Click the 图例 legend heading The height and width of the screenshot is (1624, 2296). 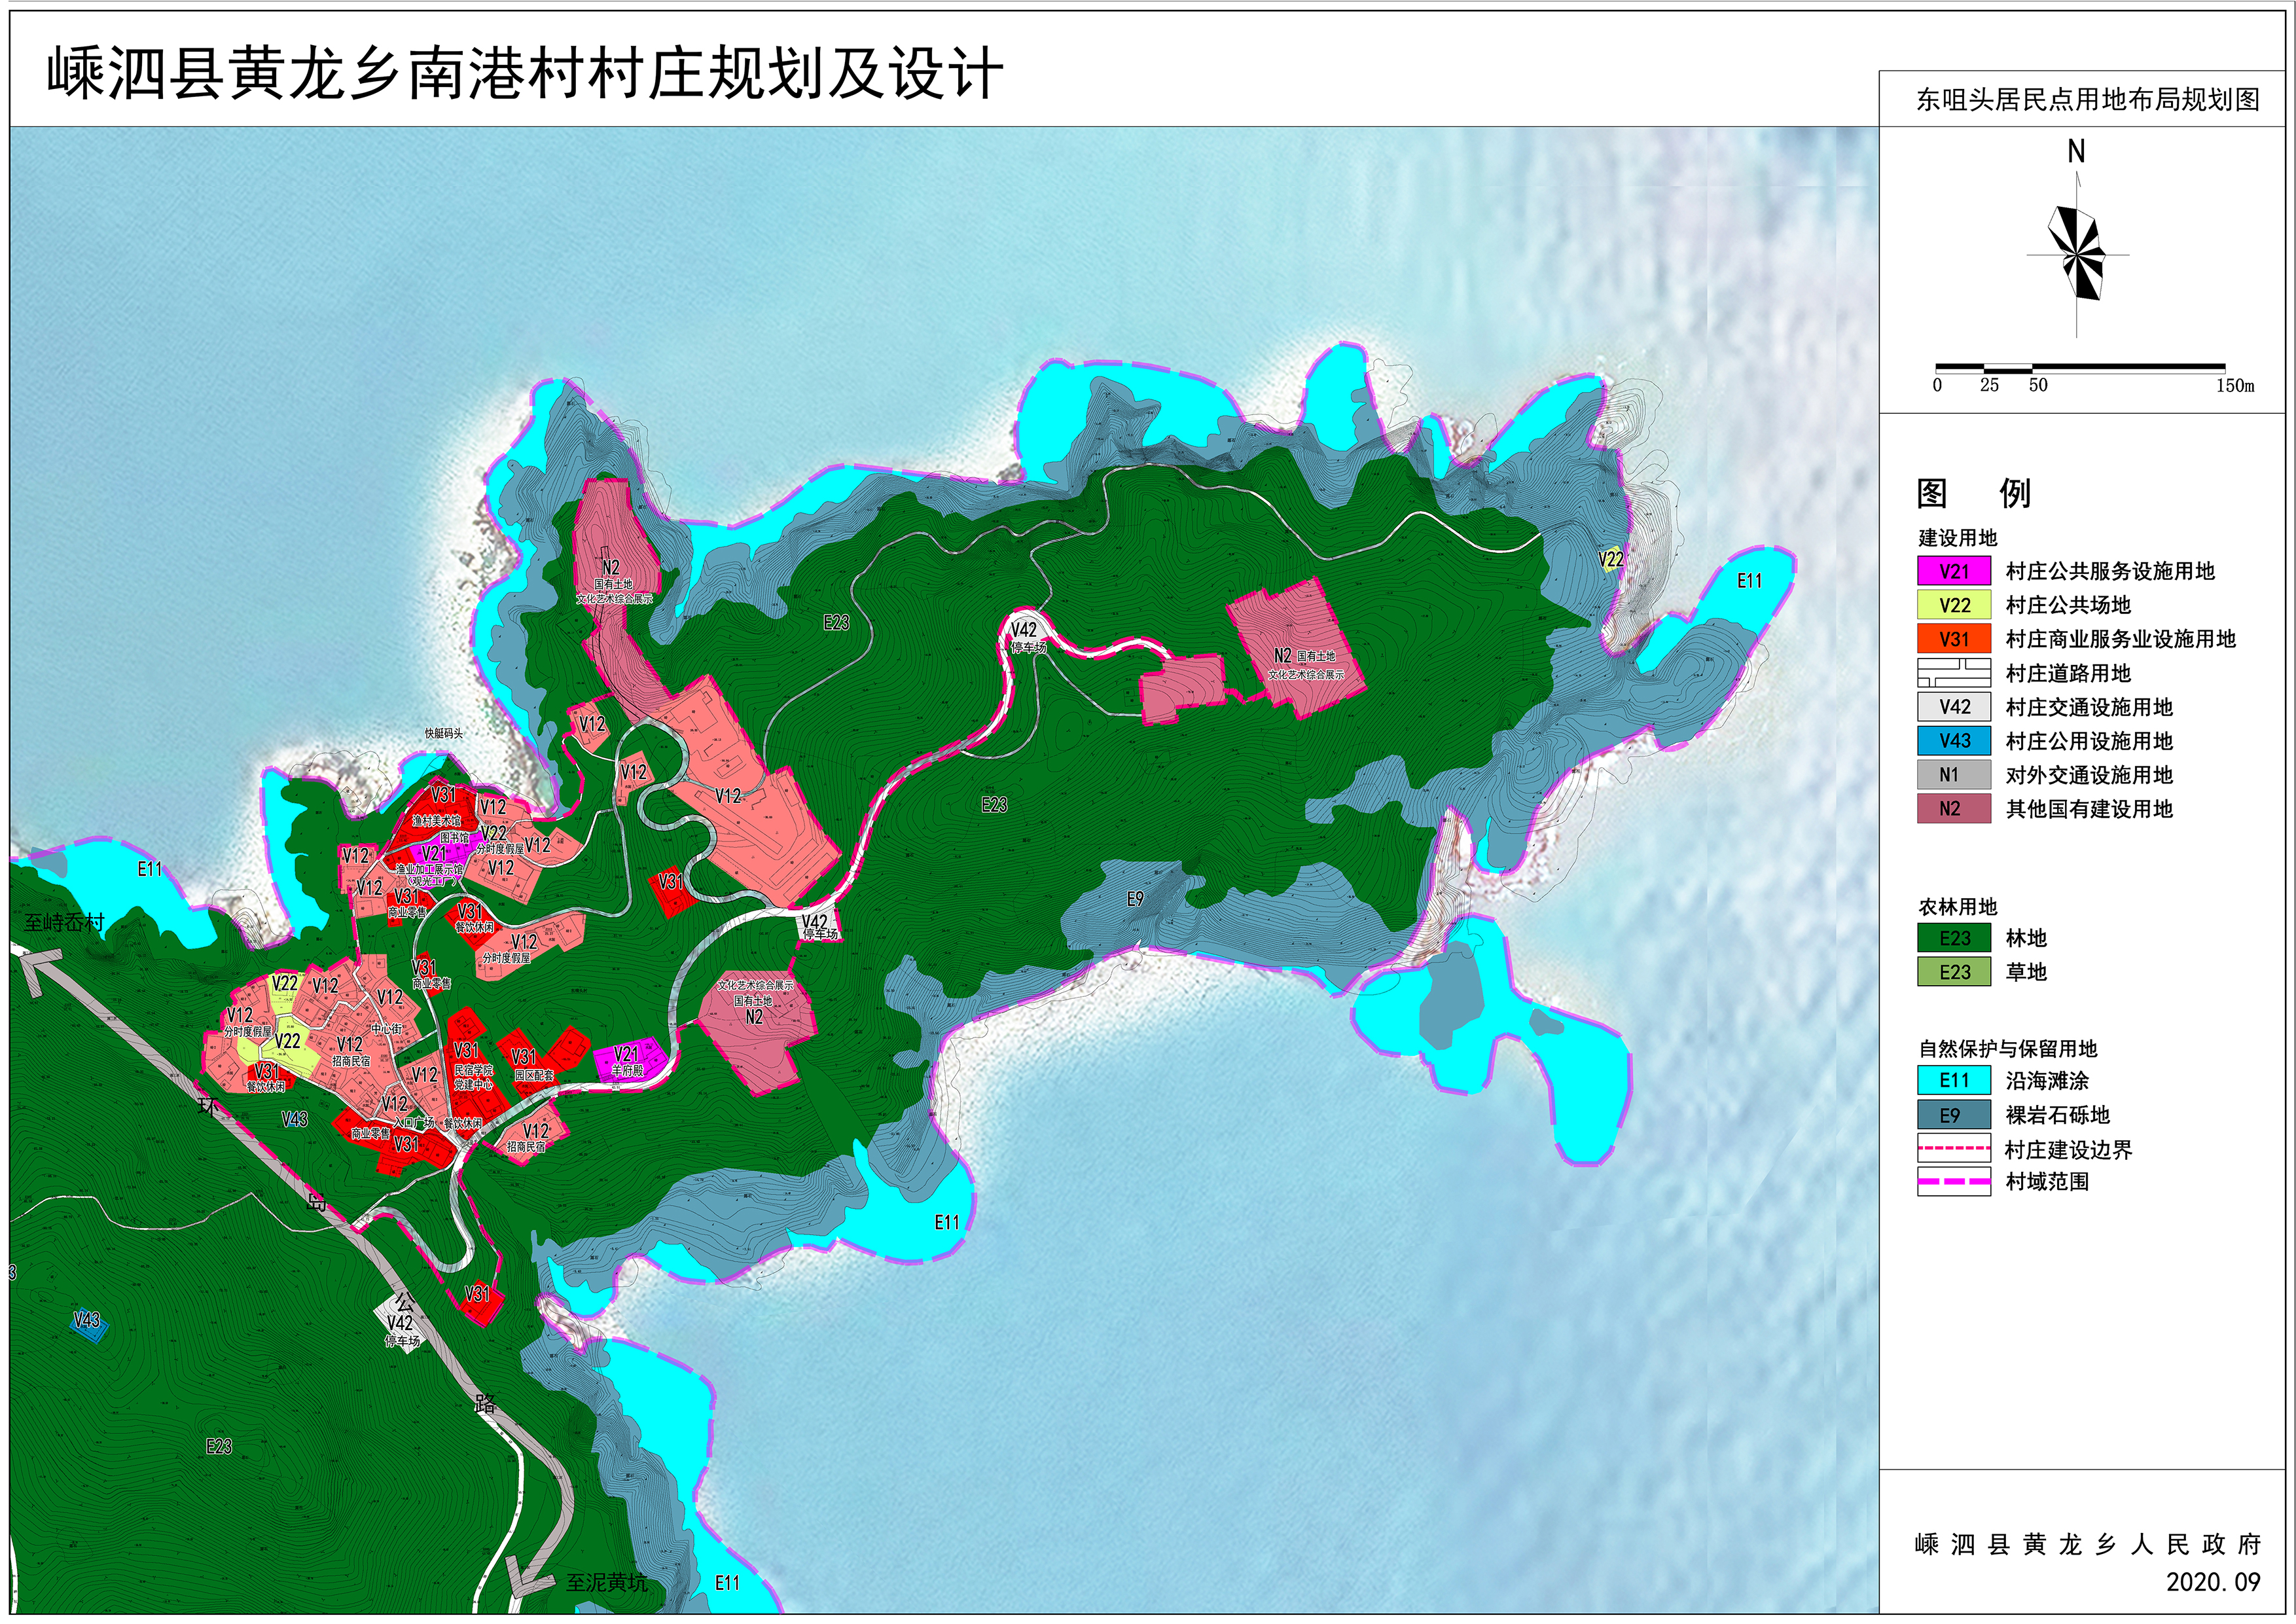(1973, 493)
